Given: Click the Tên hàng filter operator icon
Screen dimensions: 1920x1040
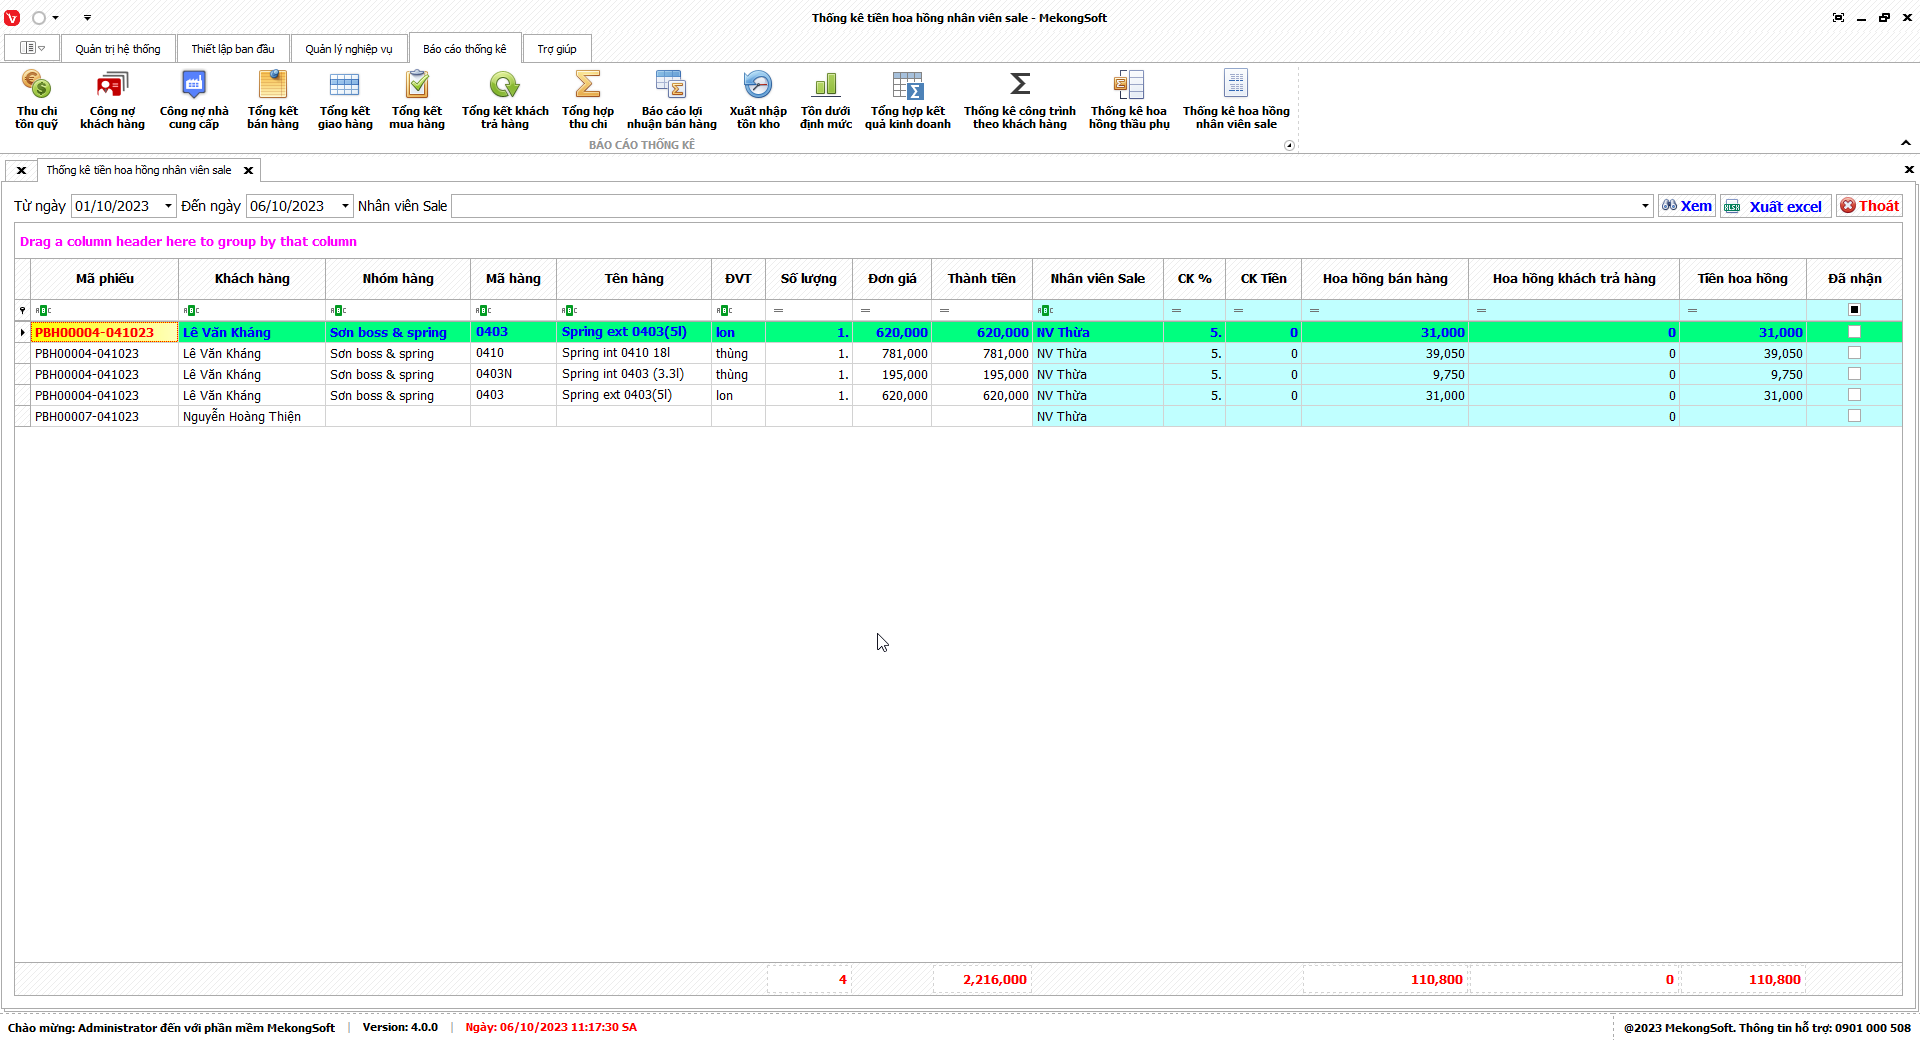Looking at the screenshot, I should point(569,311).
